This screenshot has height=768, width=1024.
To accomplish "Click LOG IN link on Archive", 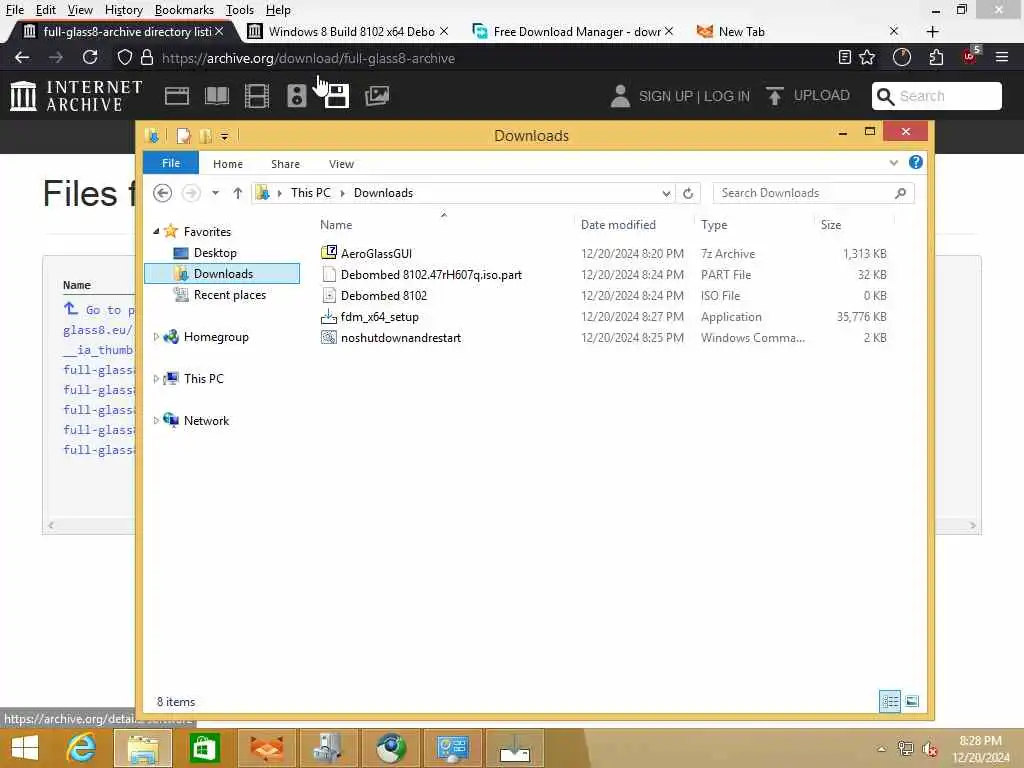I will pyautogui.click(x=727, y=96).
